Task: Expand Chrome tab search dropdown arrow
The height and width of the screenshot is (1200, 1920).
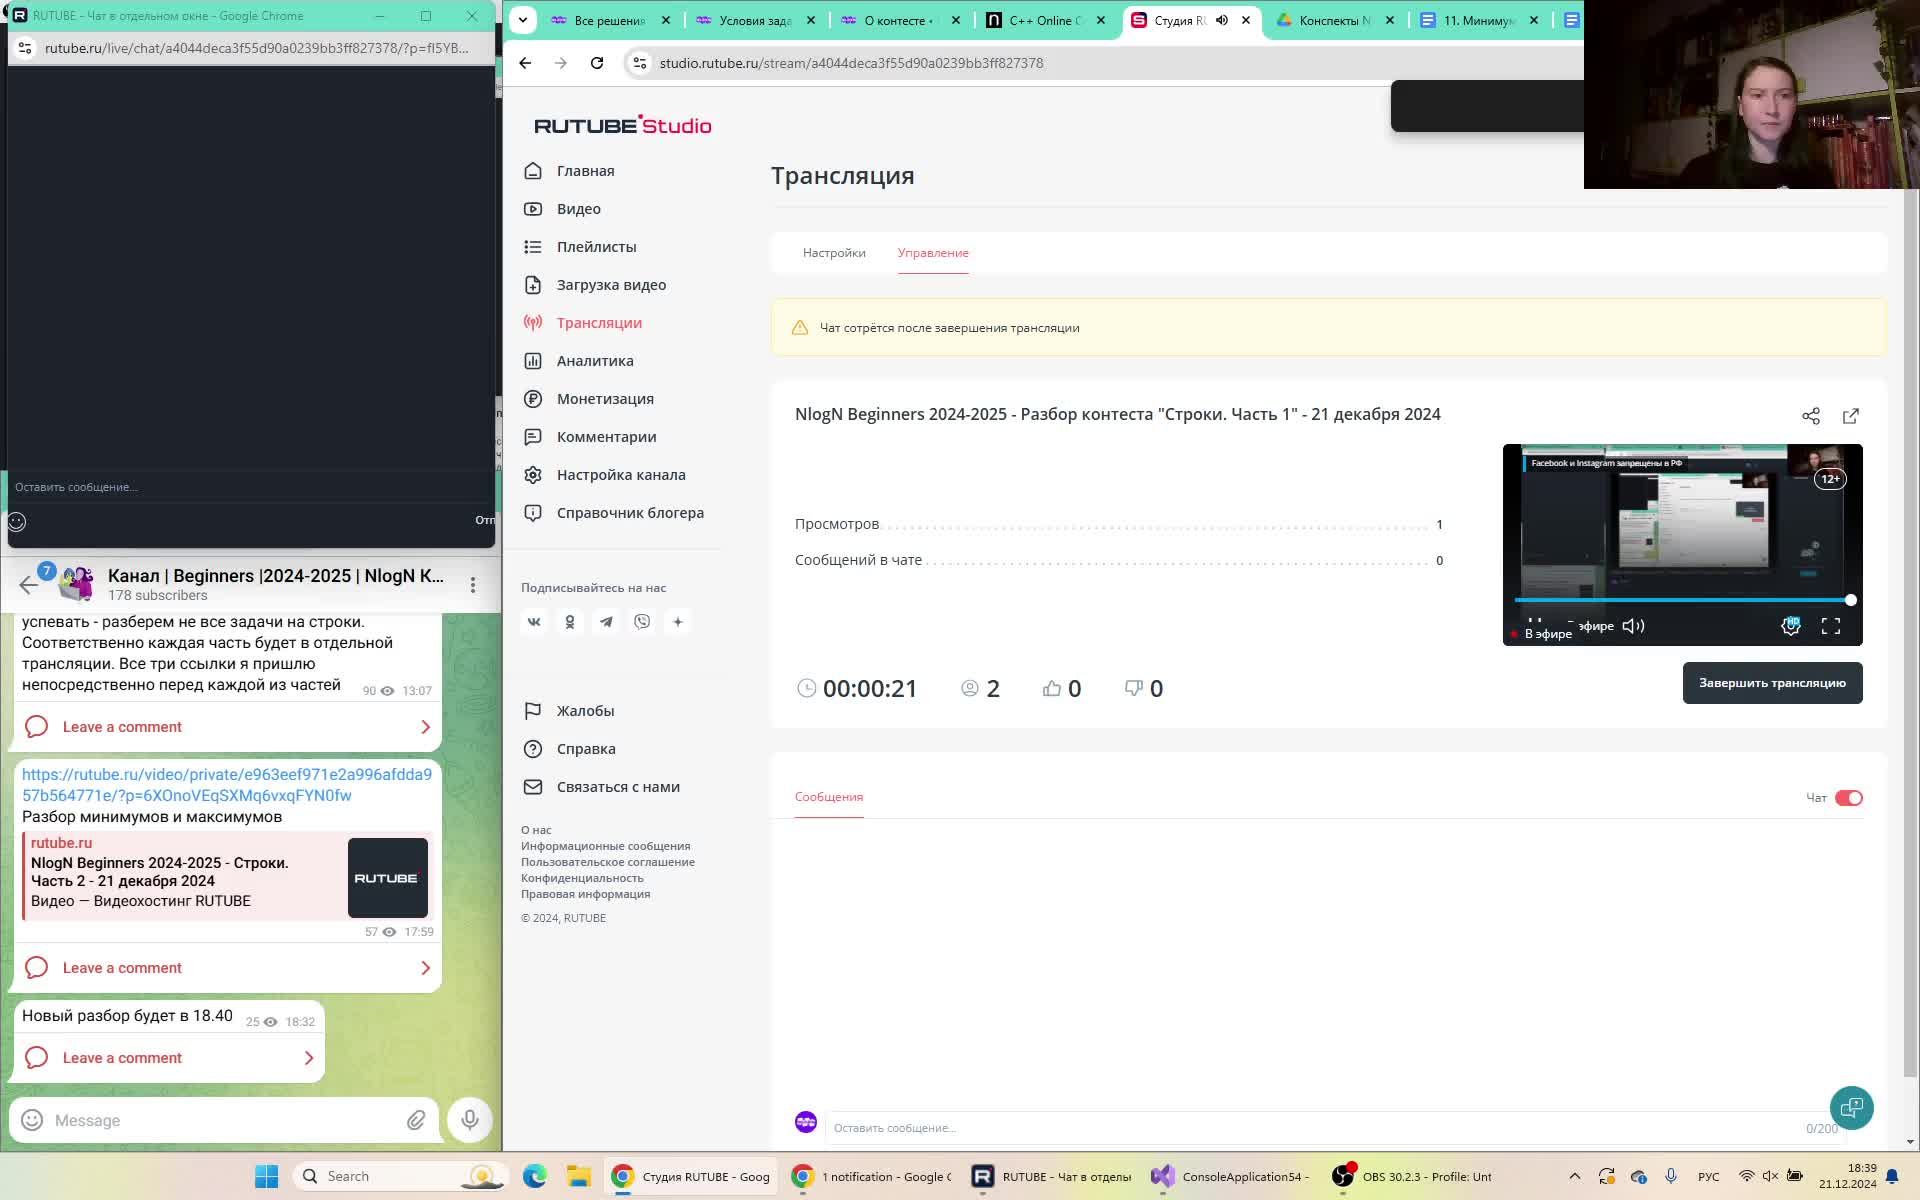Action: 522,20
